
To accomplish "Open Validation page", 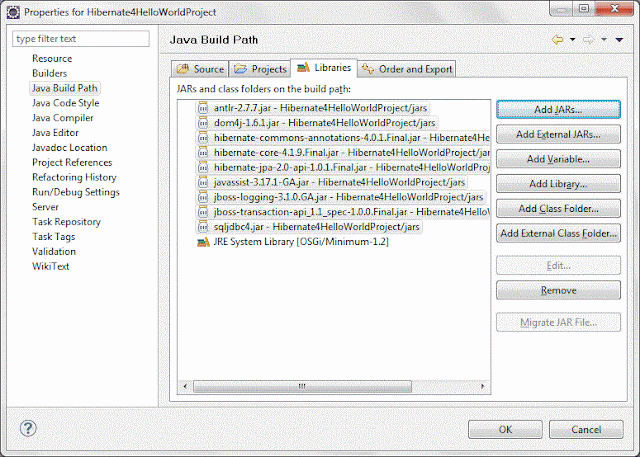I will click(x=54, y=251).
